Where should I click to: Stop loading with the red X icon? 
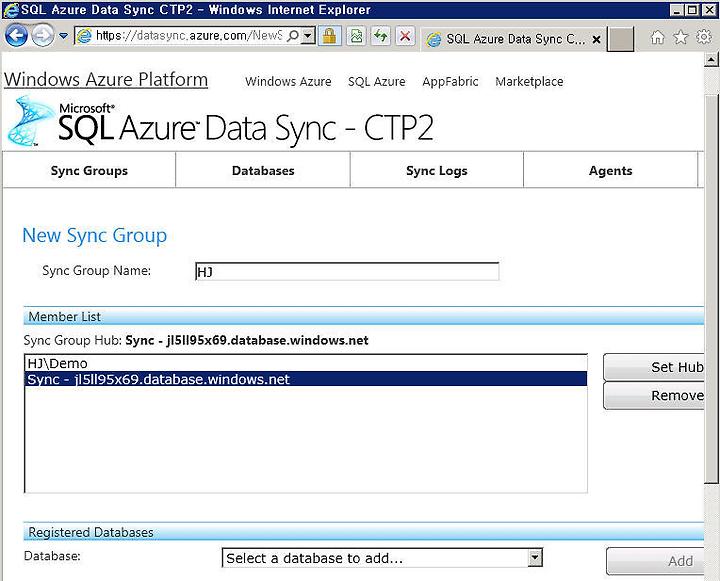405,36
